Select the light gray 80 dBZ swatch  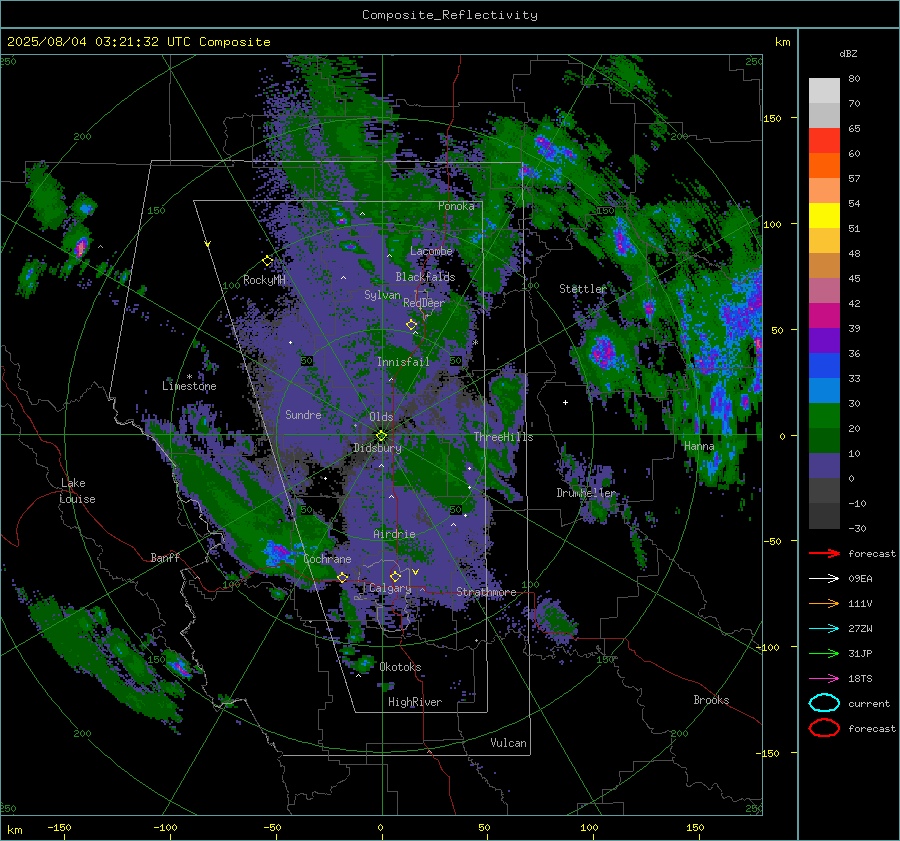pyautogui.click(x=824, y=90)
